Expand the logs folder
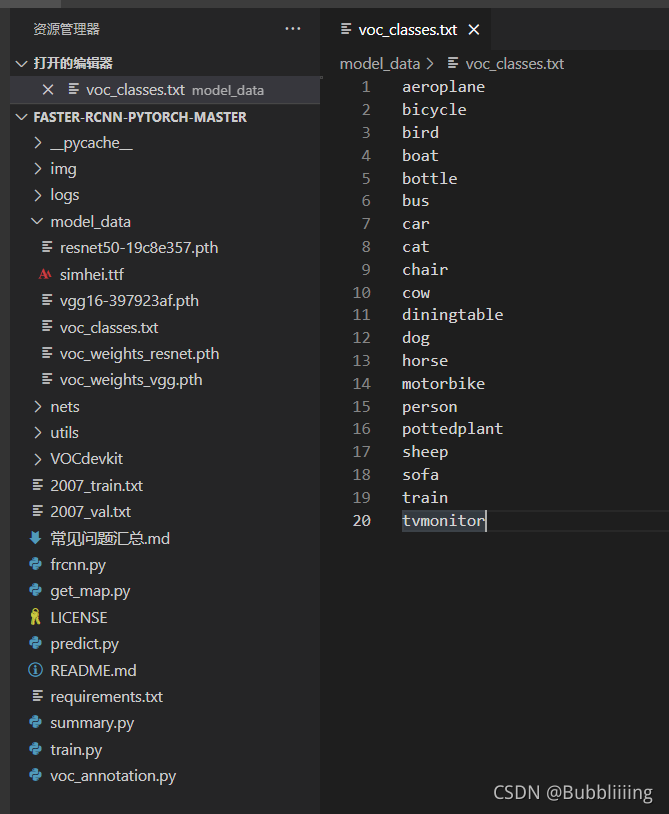Screen dimensions: 669x814 coord(37,195)
